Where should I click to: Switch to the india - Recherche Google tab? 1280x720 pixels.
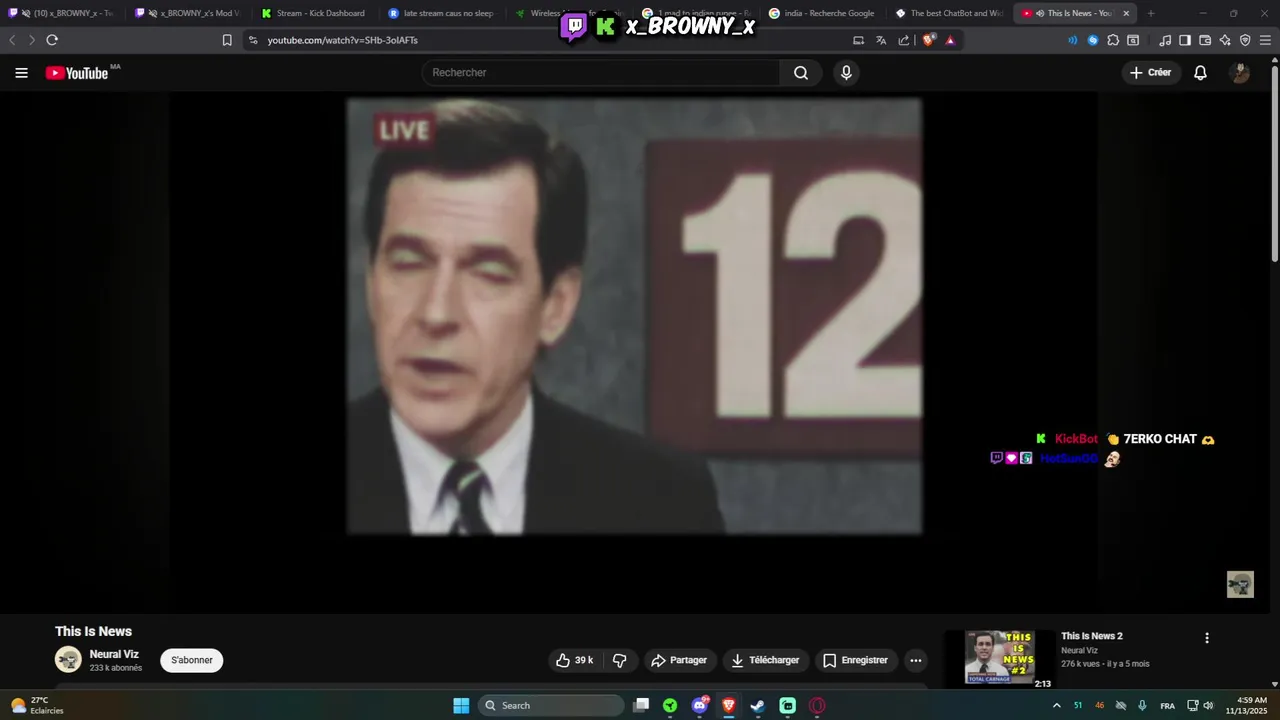tap(821, 13)
